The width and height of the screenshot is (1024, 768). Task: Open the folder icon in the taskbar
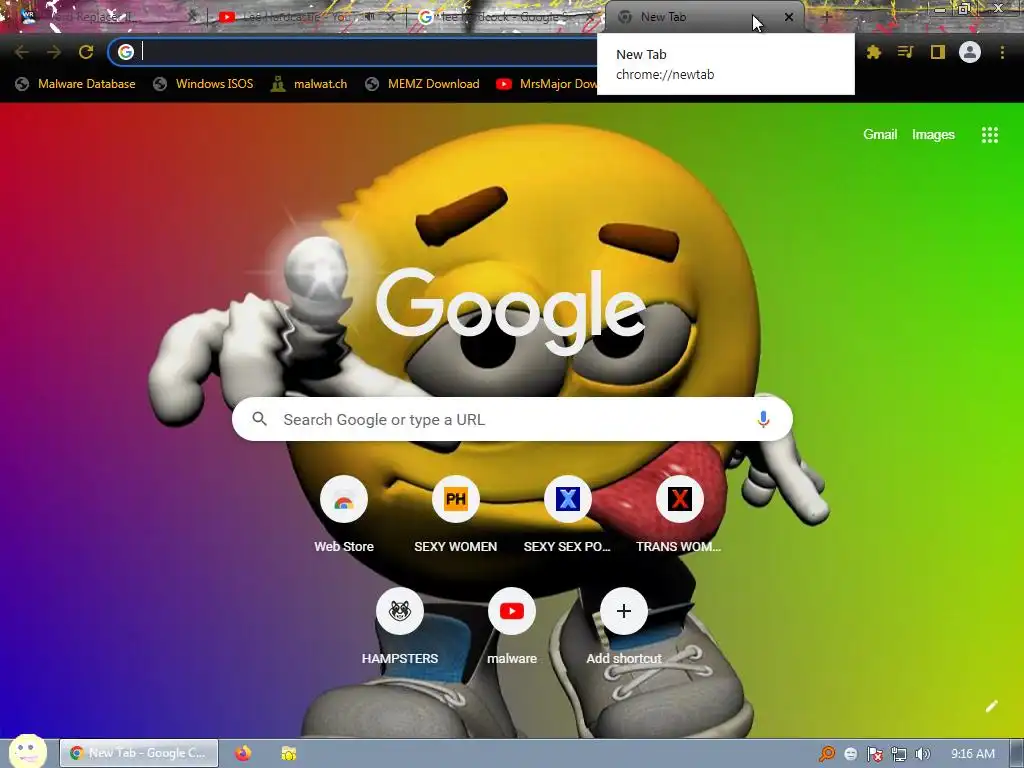coord(289,753)
